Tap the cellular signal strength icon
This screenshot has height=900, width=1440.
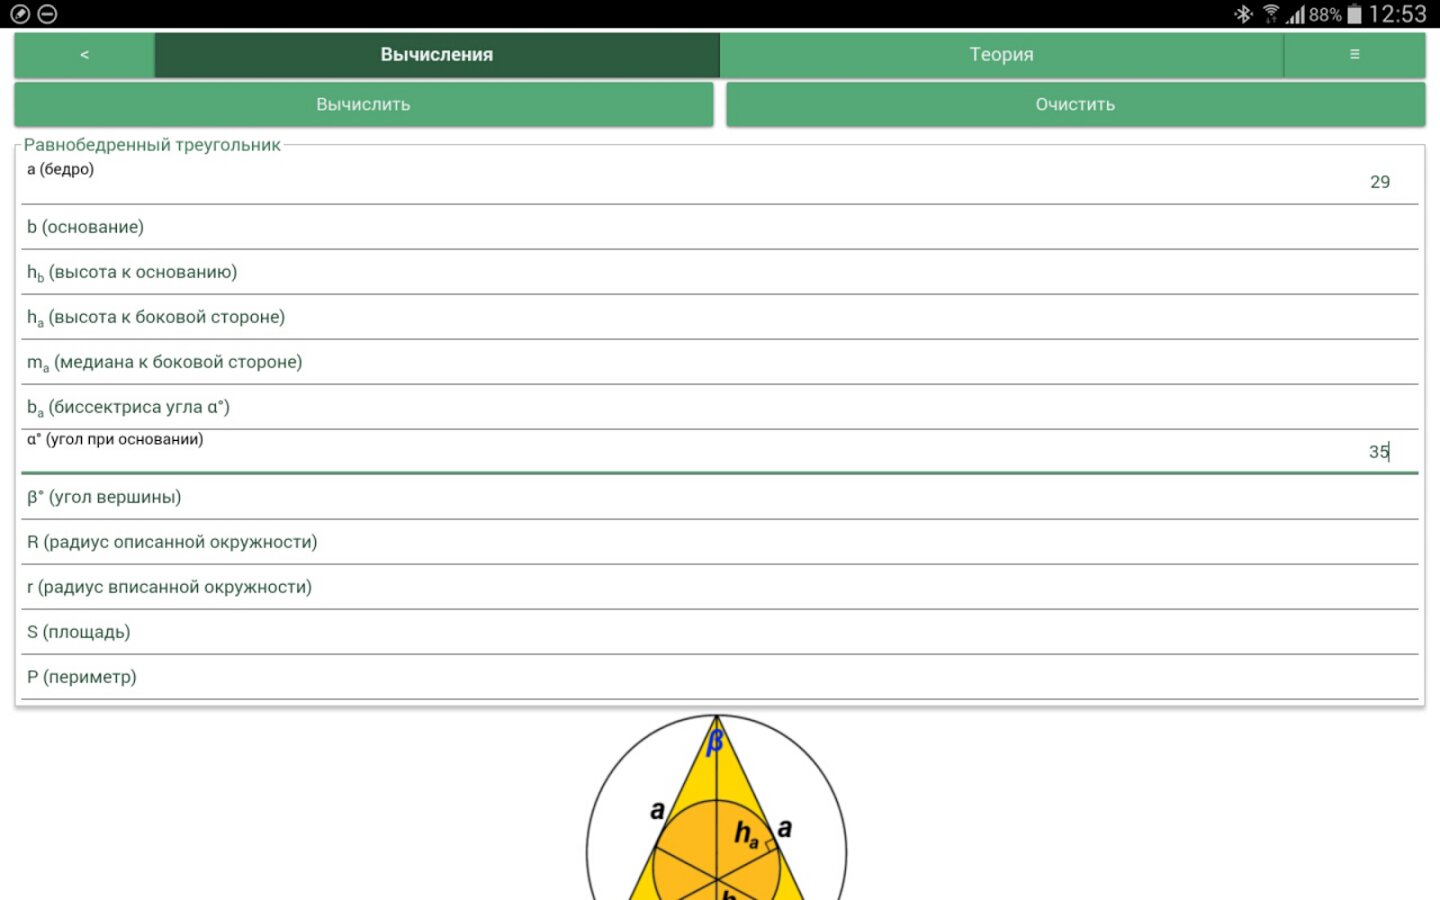pos(1296,14)
